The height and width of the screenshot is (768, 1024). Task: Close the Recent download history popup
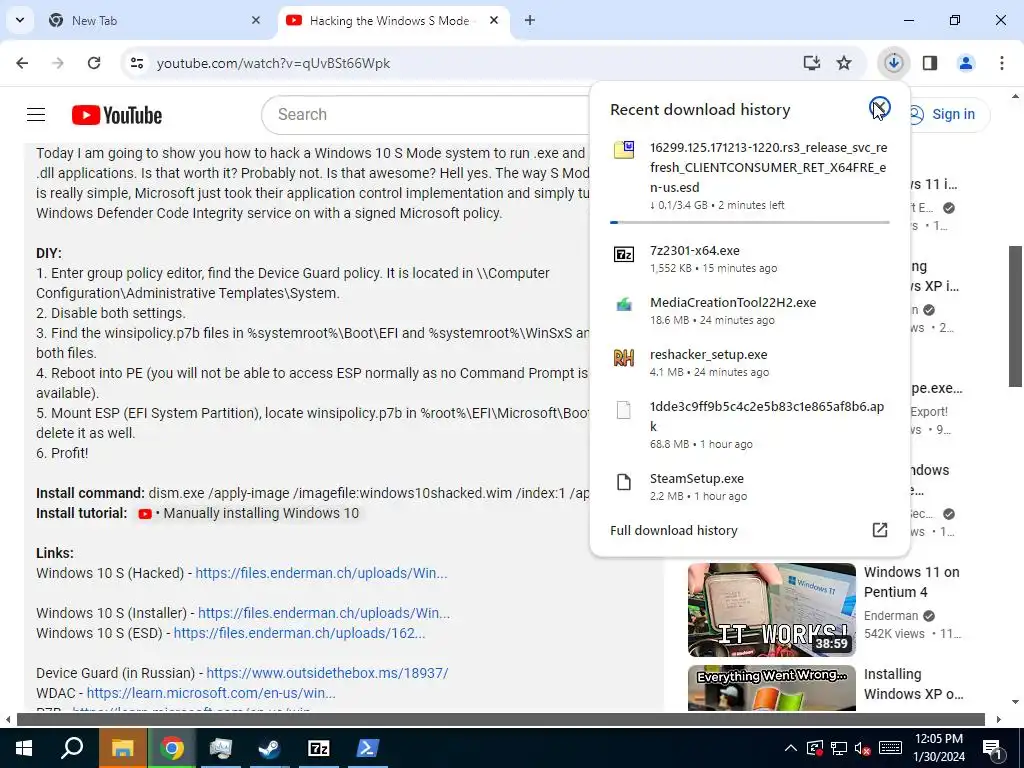(880, 107)
